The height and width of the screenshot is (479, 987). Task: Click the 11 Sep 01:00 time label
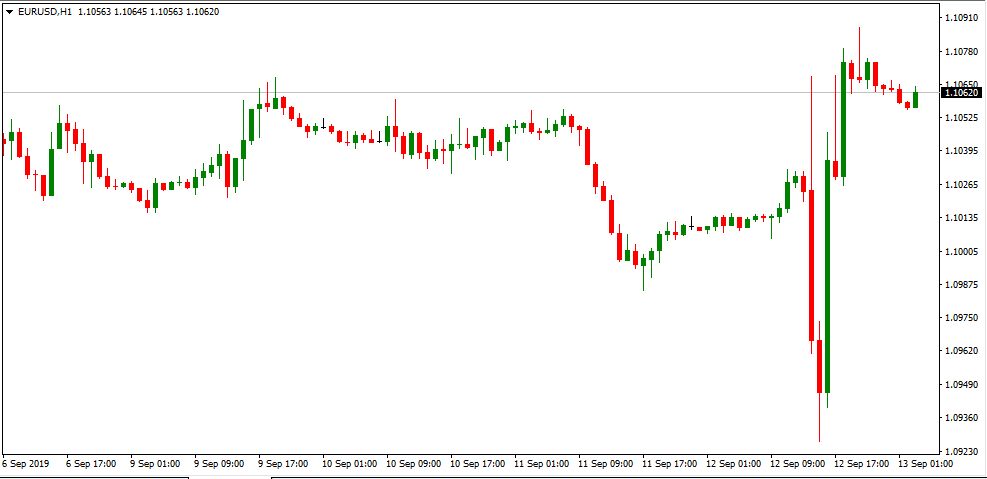[x=542, y=464]
